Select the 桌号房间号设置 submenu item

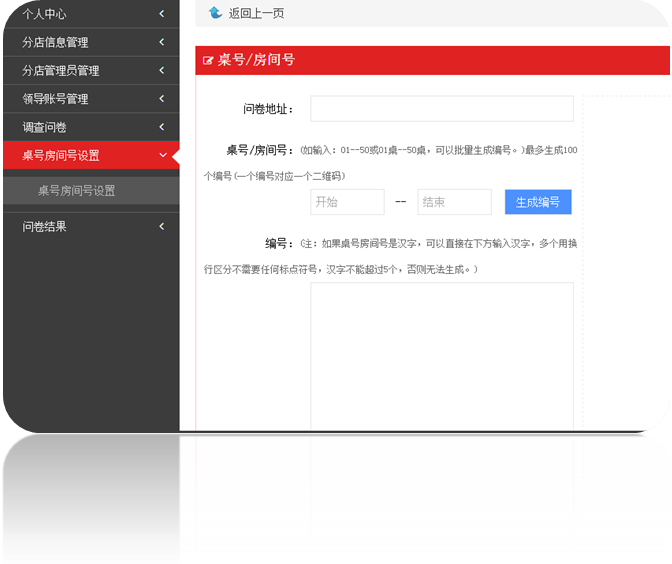tap(91, 191)
